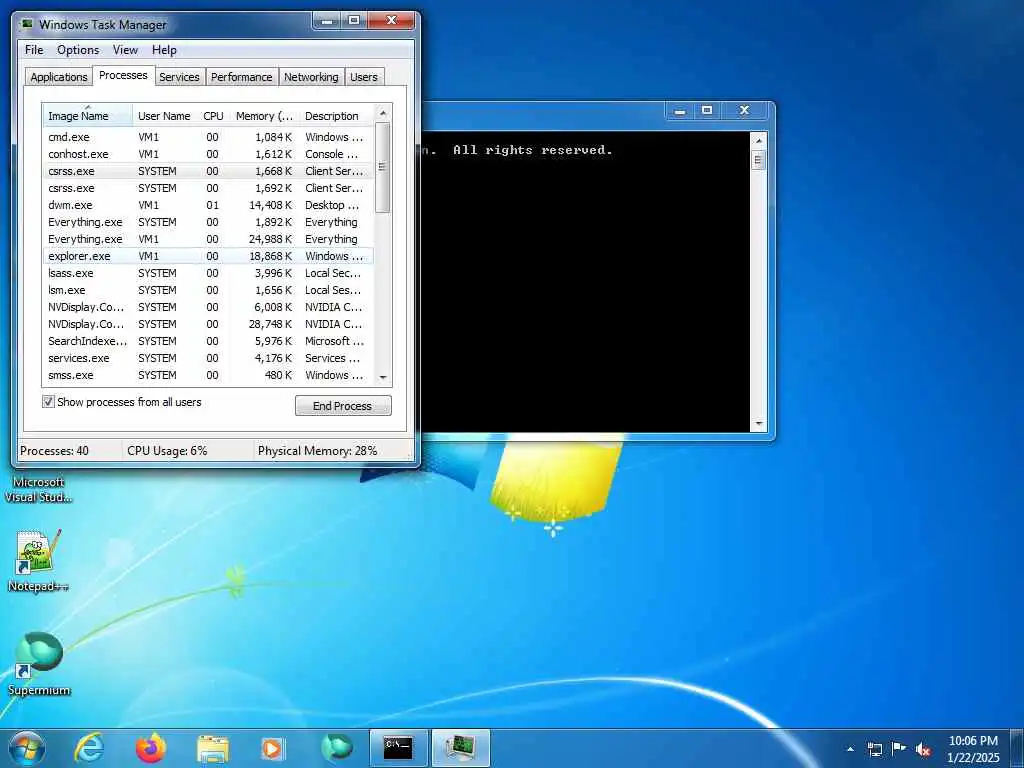
Task: Select the SearchIndexe... process row
Action: [x=208, y=341]
